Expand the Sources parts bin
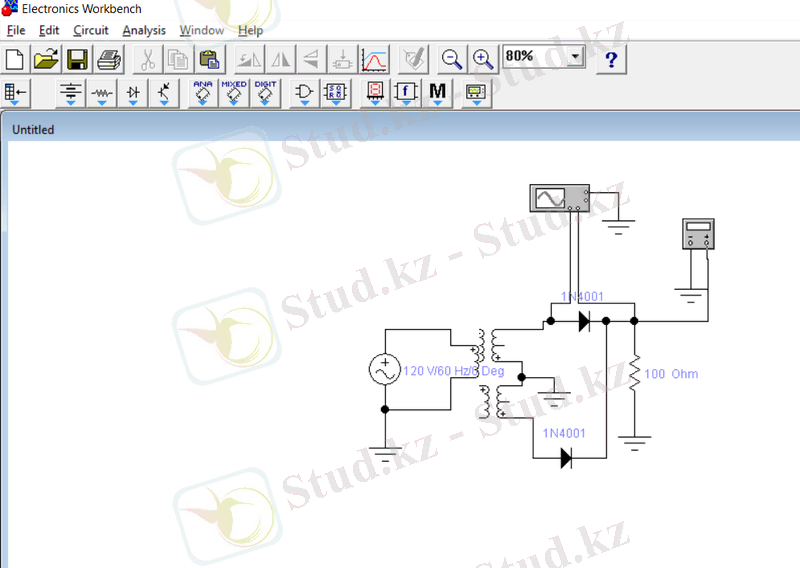Viewport: 800px width, 568px height. click(70, 94)
